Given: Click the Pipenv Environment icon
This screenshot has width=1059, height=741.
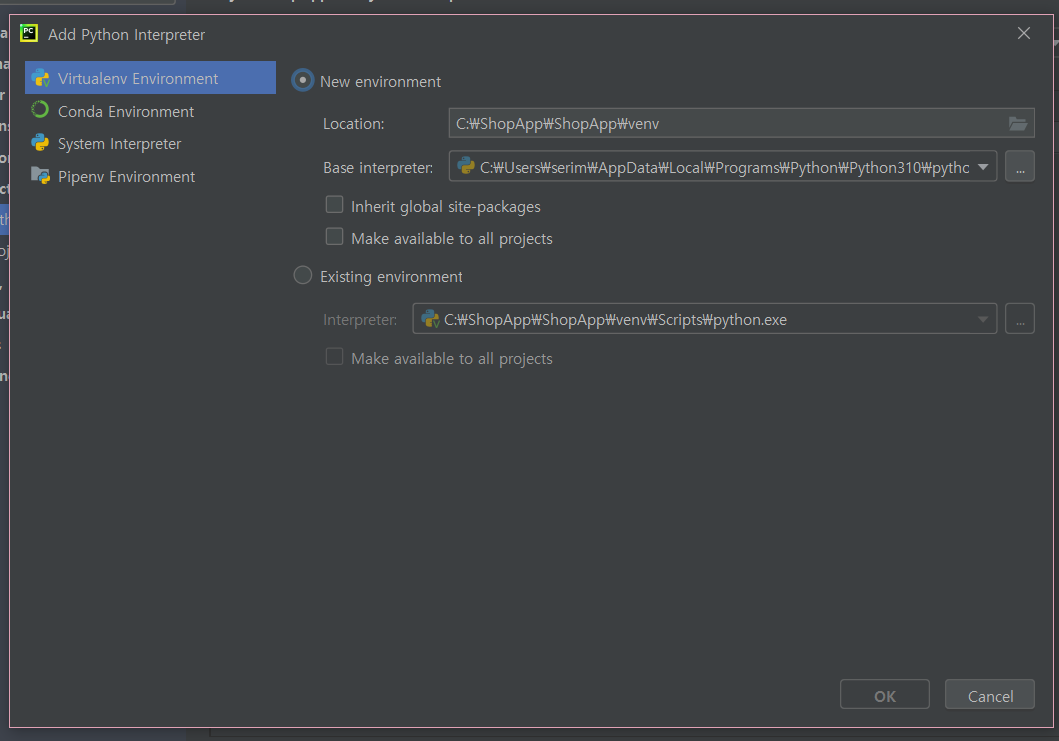Looking at the screenshot, I should (x=40, y=176).
